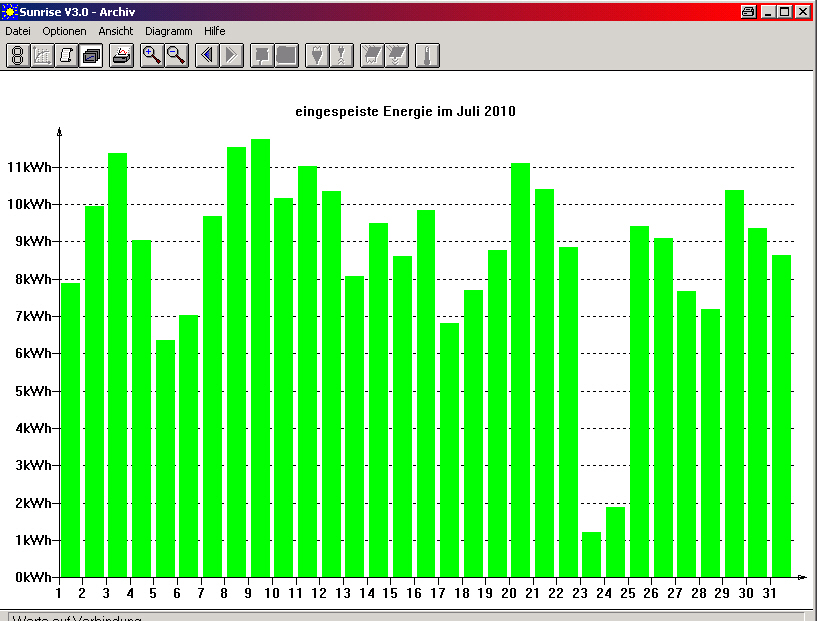Click the greyed right arrow next button
This screenshot has height=621, width=817.
(x=232, y=55)
